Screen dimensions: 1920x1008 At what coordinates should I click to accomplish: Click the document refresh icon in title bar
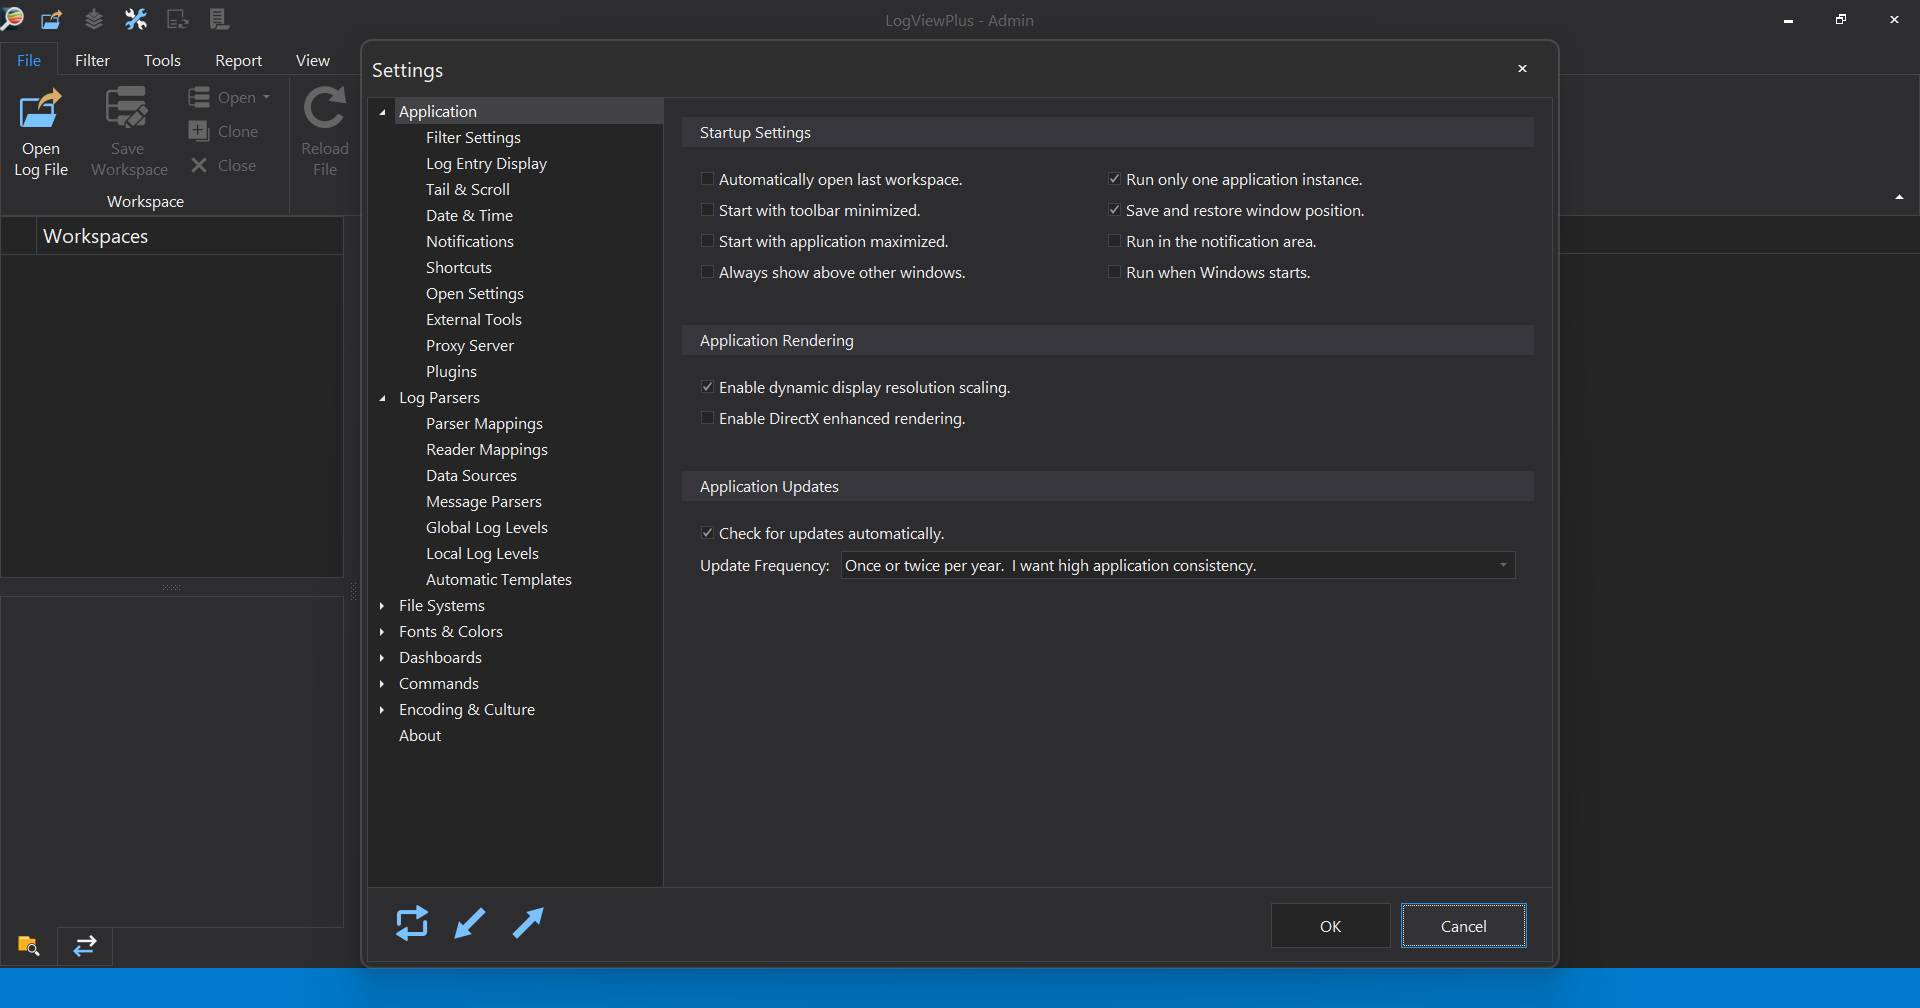tap(177, 19)
